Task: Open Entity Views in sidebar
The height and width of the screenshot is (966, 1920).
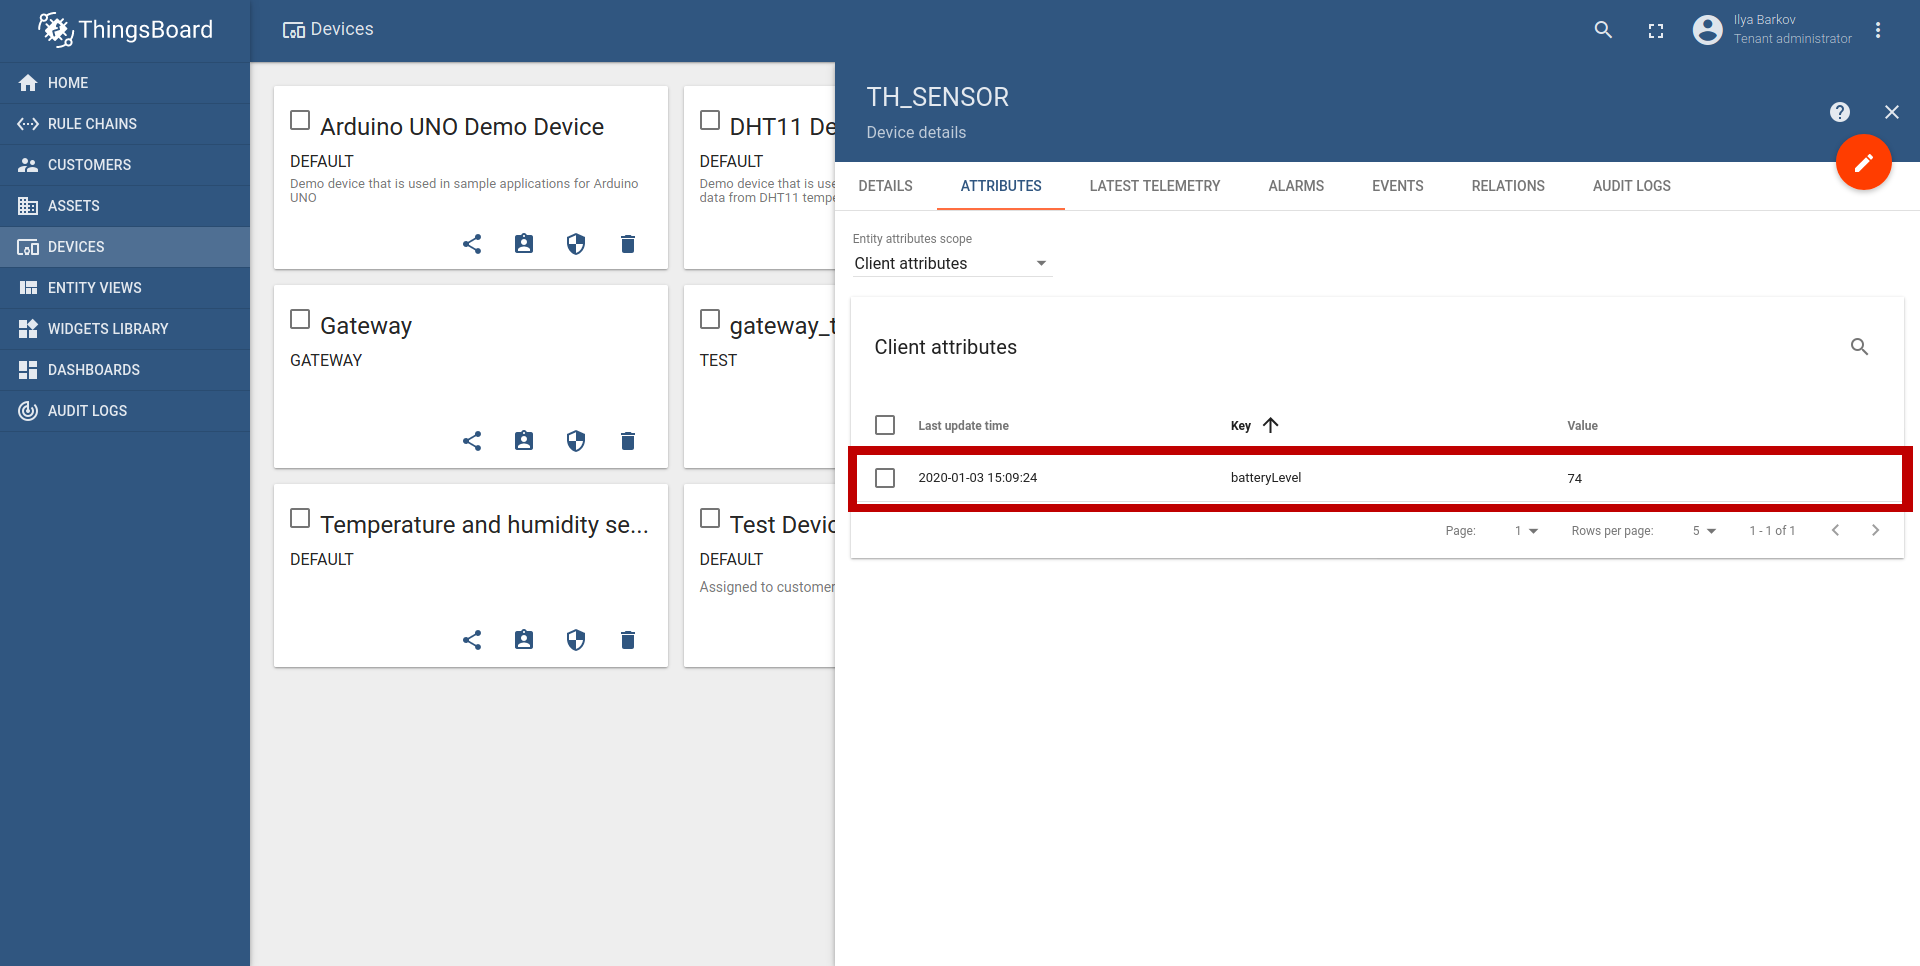Action: pyautogui.click(x=125, y=288)
